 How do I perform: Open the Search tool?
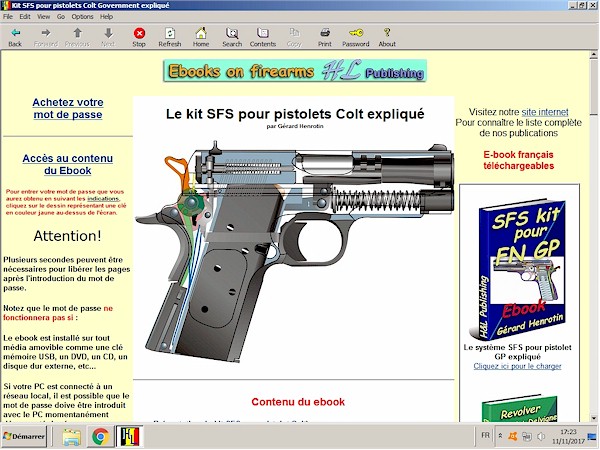232,37
